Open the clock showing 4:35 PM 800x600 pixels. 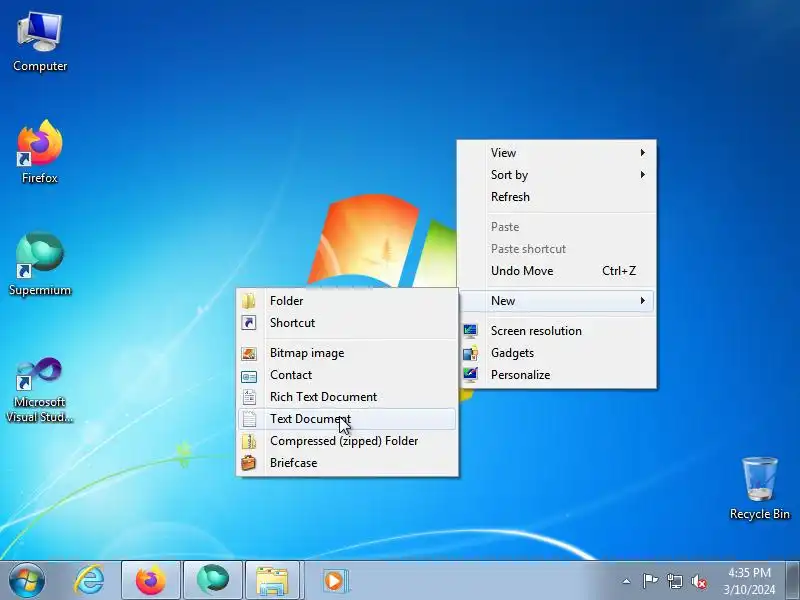pos(749,581)
